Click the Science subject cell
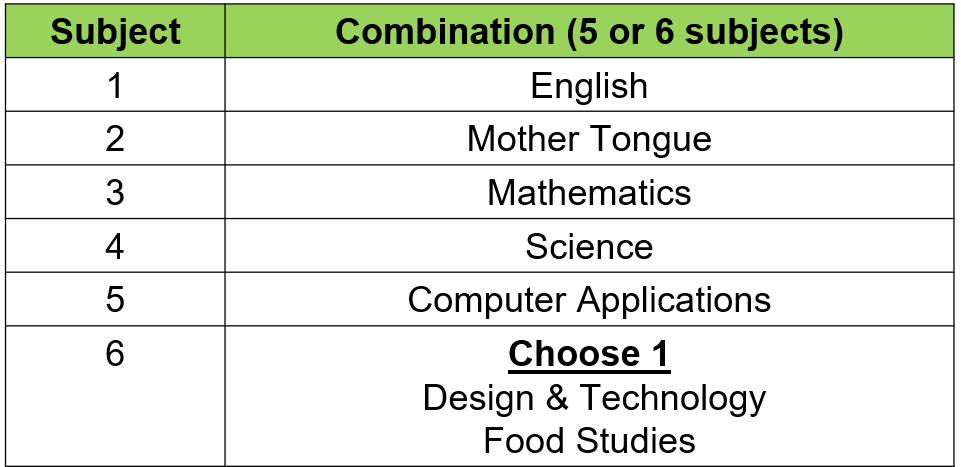Viewport: 961px width, 467px height. coord(589,246)
